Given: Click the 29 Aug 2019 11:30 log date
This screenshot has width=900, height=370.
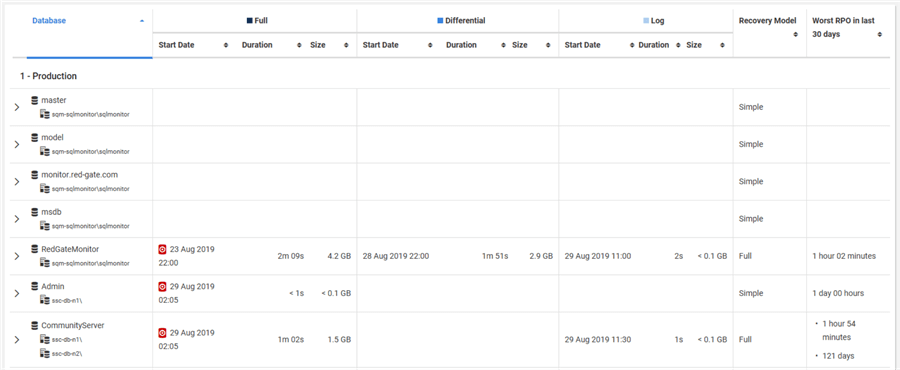Looking at the screenshot, I should click(598, 340).
